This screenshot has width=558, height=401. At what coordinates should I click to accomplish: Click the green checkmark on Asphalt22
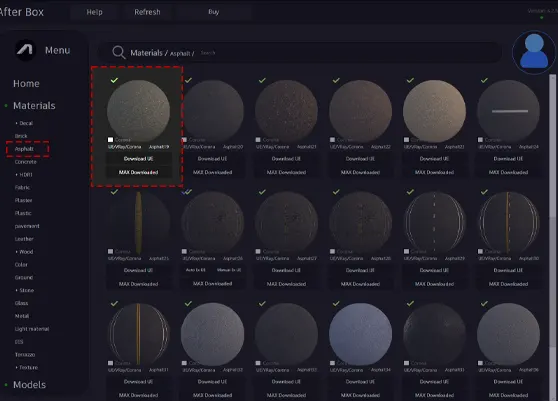tap(336, 80)
